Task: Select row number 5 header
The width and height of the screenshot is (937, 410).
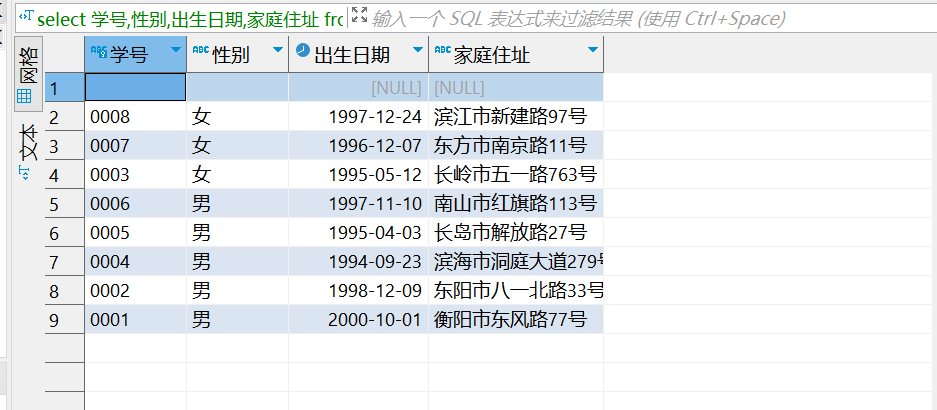Action: click(x=65, y=204)
